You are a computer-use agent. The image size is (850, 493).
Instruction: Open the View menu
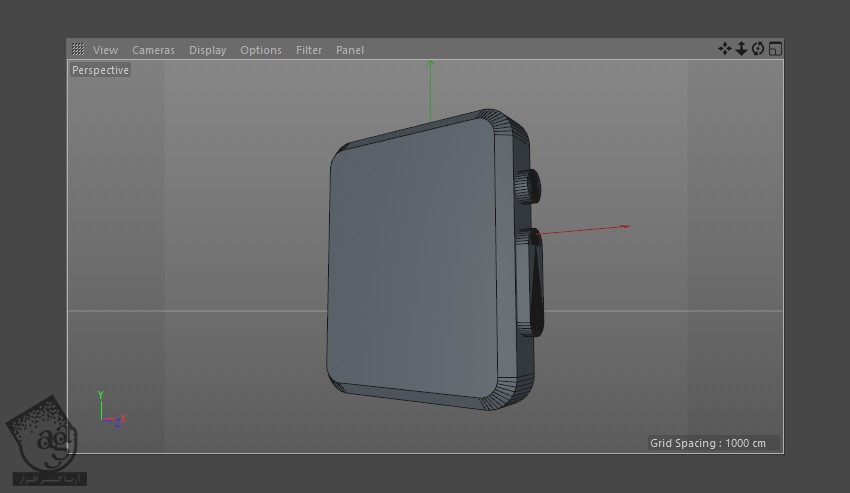(105, 50)
